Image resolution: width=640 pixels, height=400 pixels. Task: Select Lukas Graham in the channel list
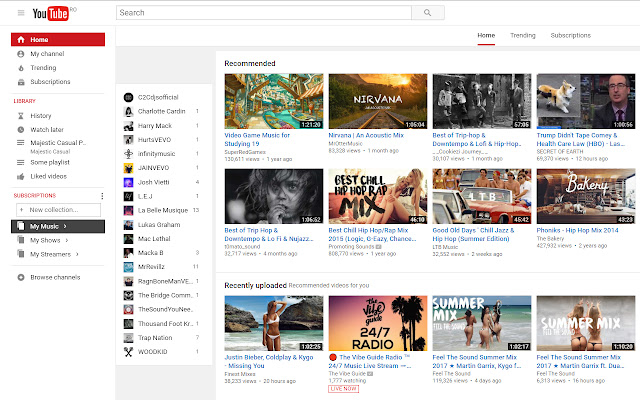[159, 225]
